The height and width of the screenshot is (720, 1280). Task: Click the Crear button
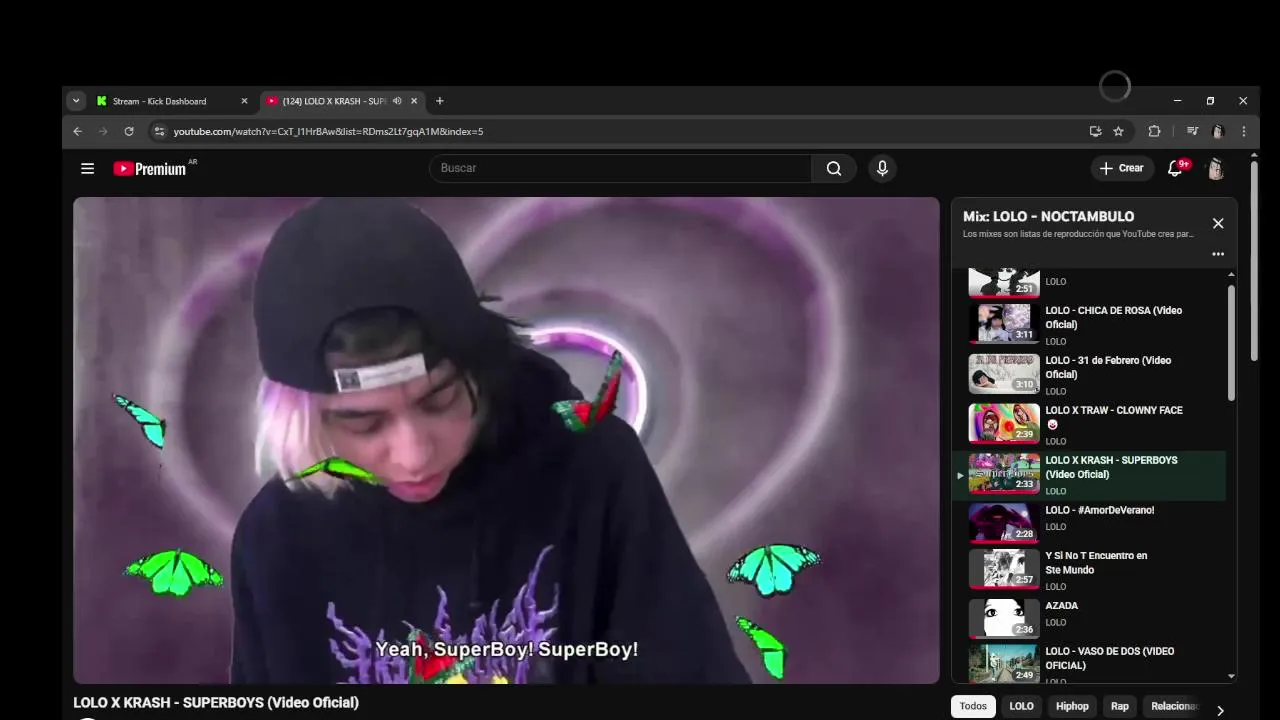click(1122, 168)
